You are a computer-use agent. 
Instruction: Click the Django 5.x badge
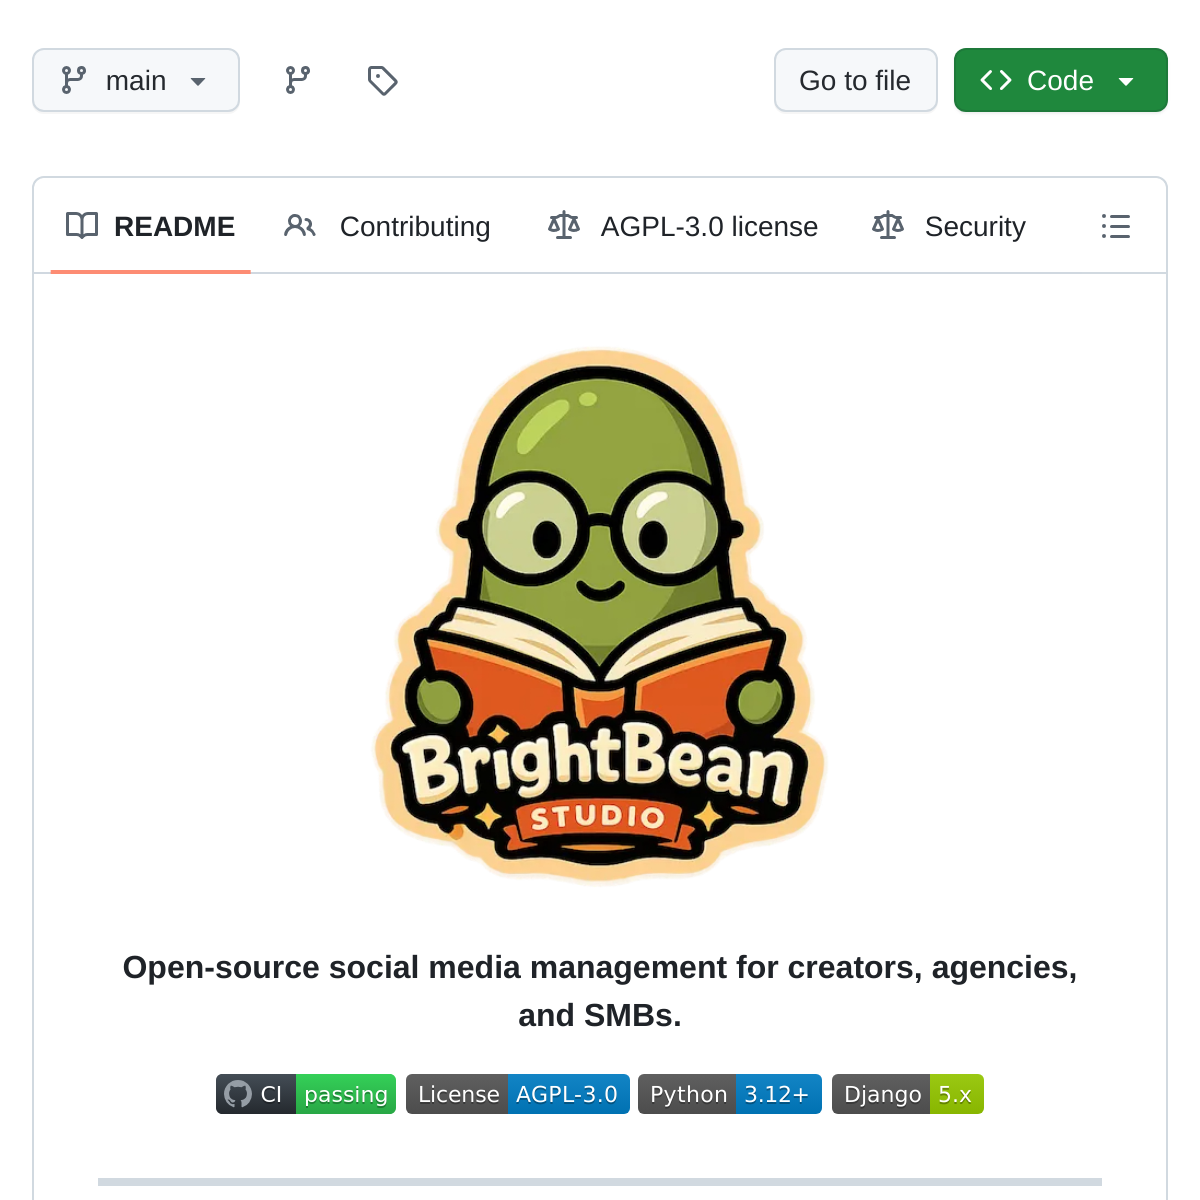point(907,1094)
